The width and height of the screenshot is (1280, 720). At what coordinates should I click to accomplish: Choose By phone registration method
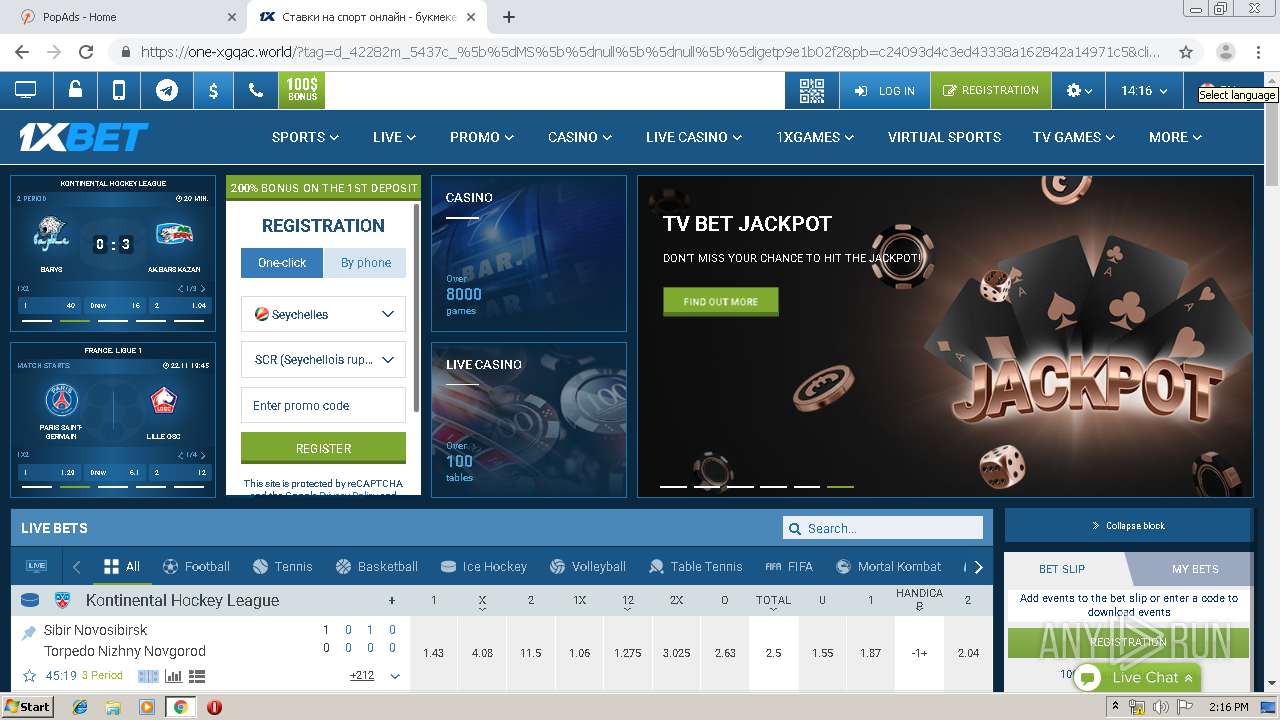coord(366,263)
